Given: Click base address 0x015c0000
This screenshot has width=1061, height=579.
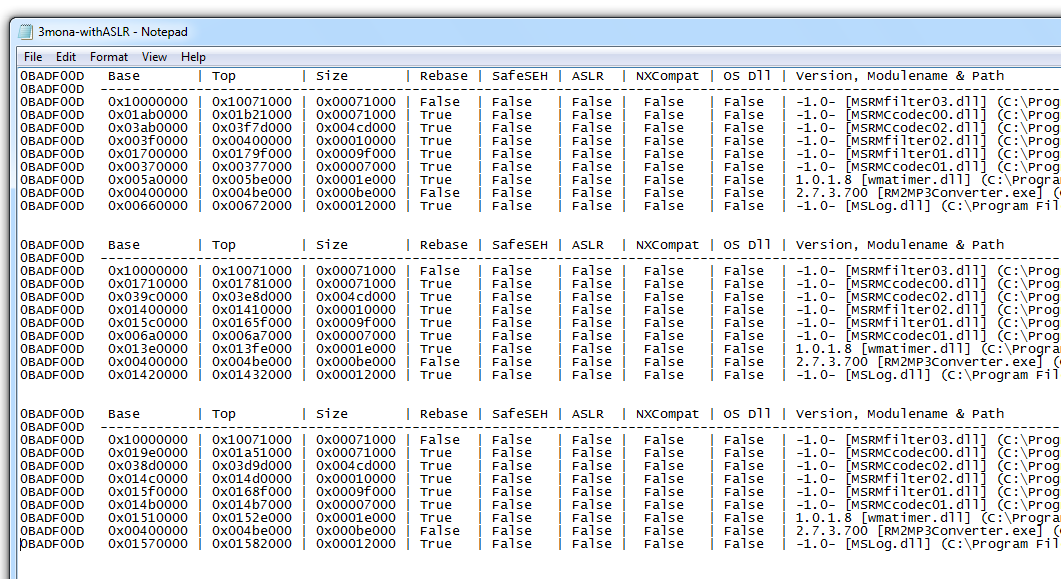Looking at the screenshot, I should point(148,323).
